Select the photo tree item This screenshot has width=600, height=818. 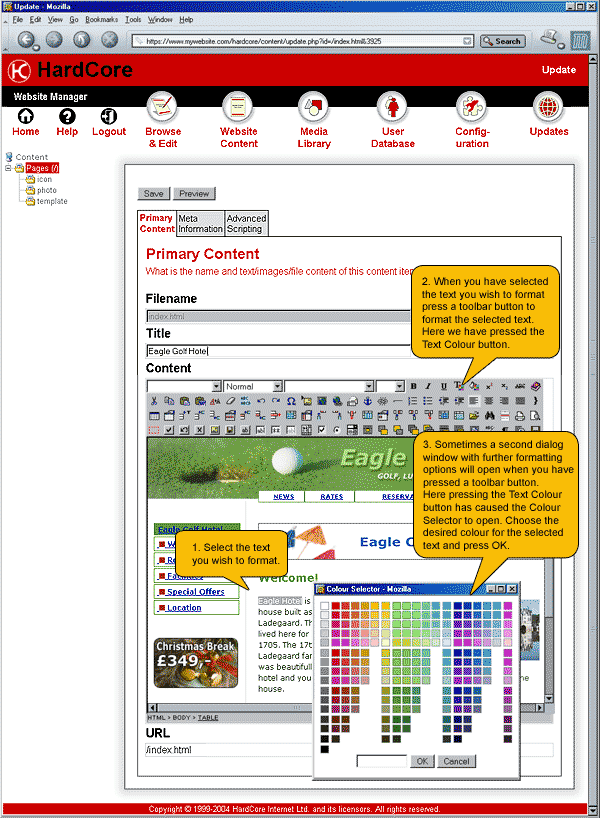click(x=46, y=190)
